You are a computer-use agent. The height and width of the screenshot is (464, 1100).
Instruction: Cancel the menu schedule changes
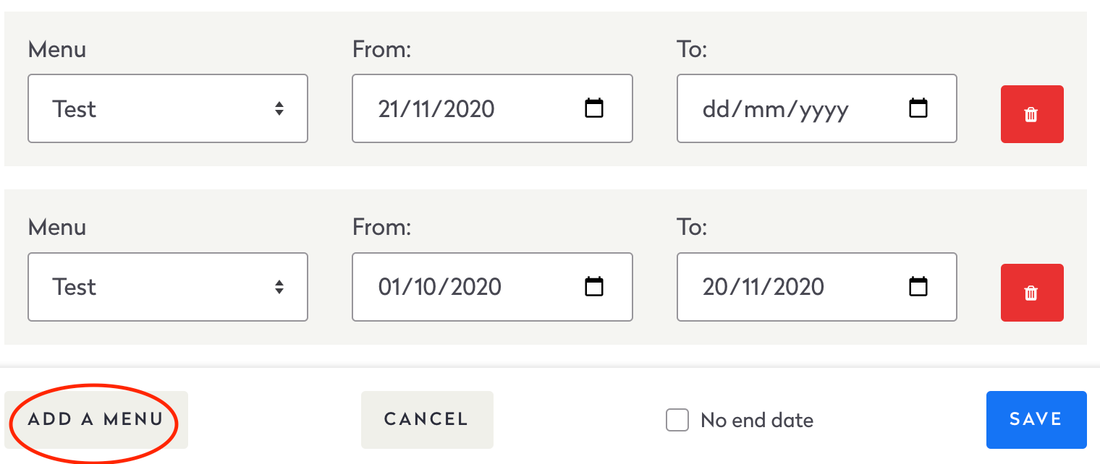[x=426, y=419]
